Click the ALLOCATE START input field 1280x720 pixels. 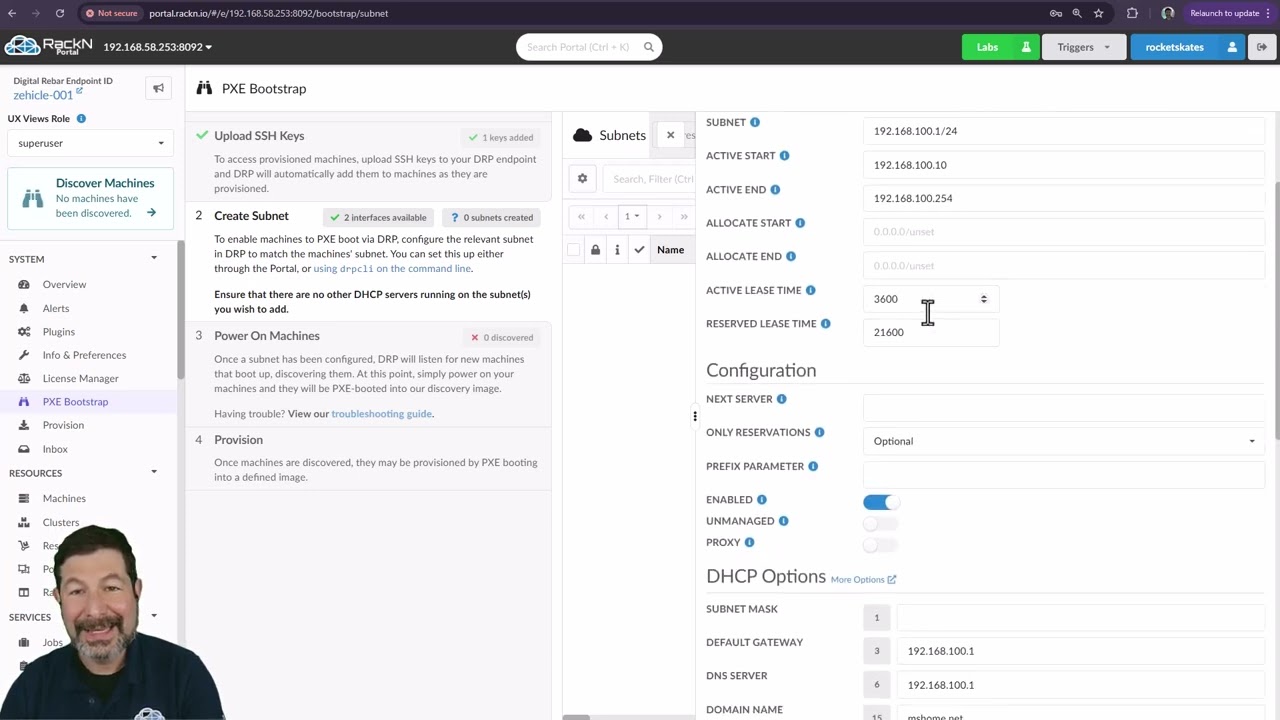pos(1064,232)
